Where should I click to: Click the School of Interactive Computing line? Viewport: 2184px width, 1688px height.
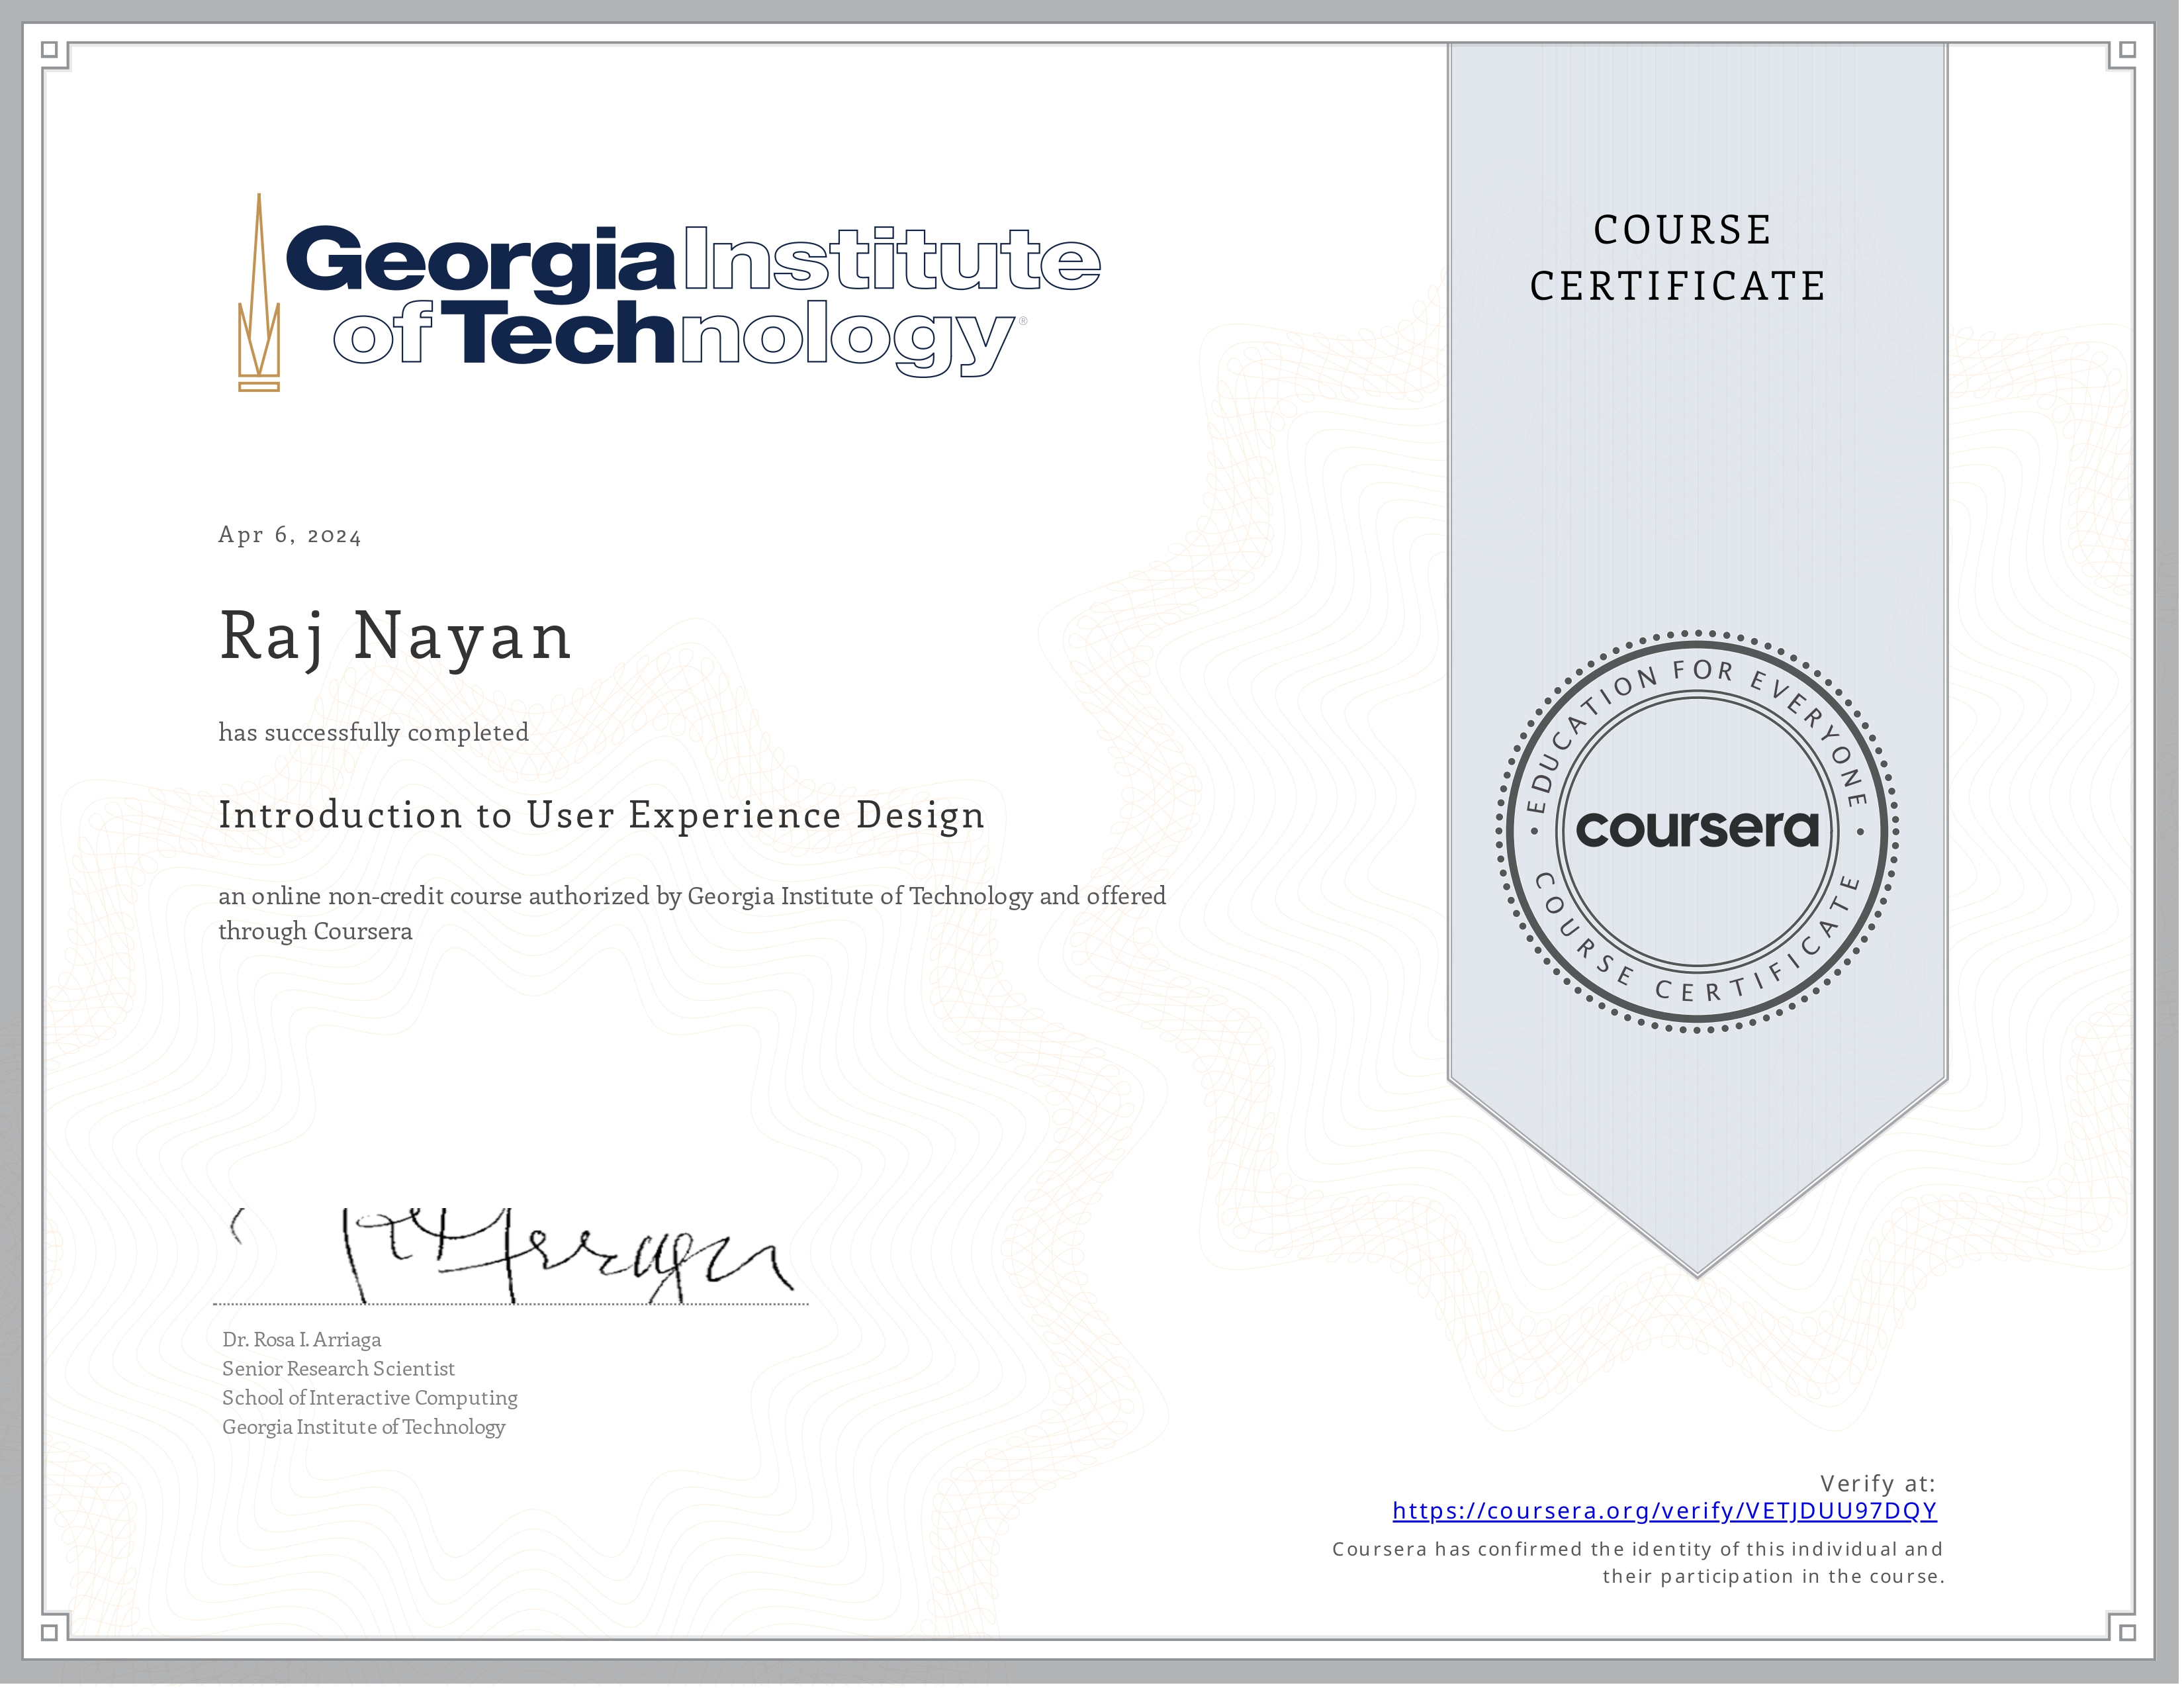coord(370,1397)
